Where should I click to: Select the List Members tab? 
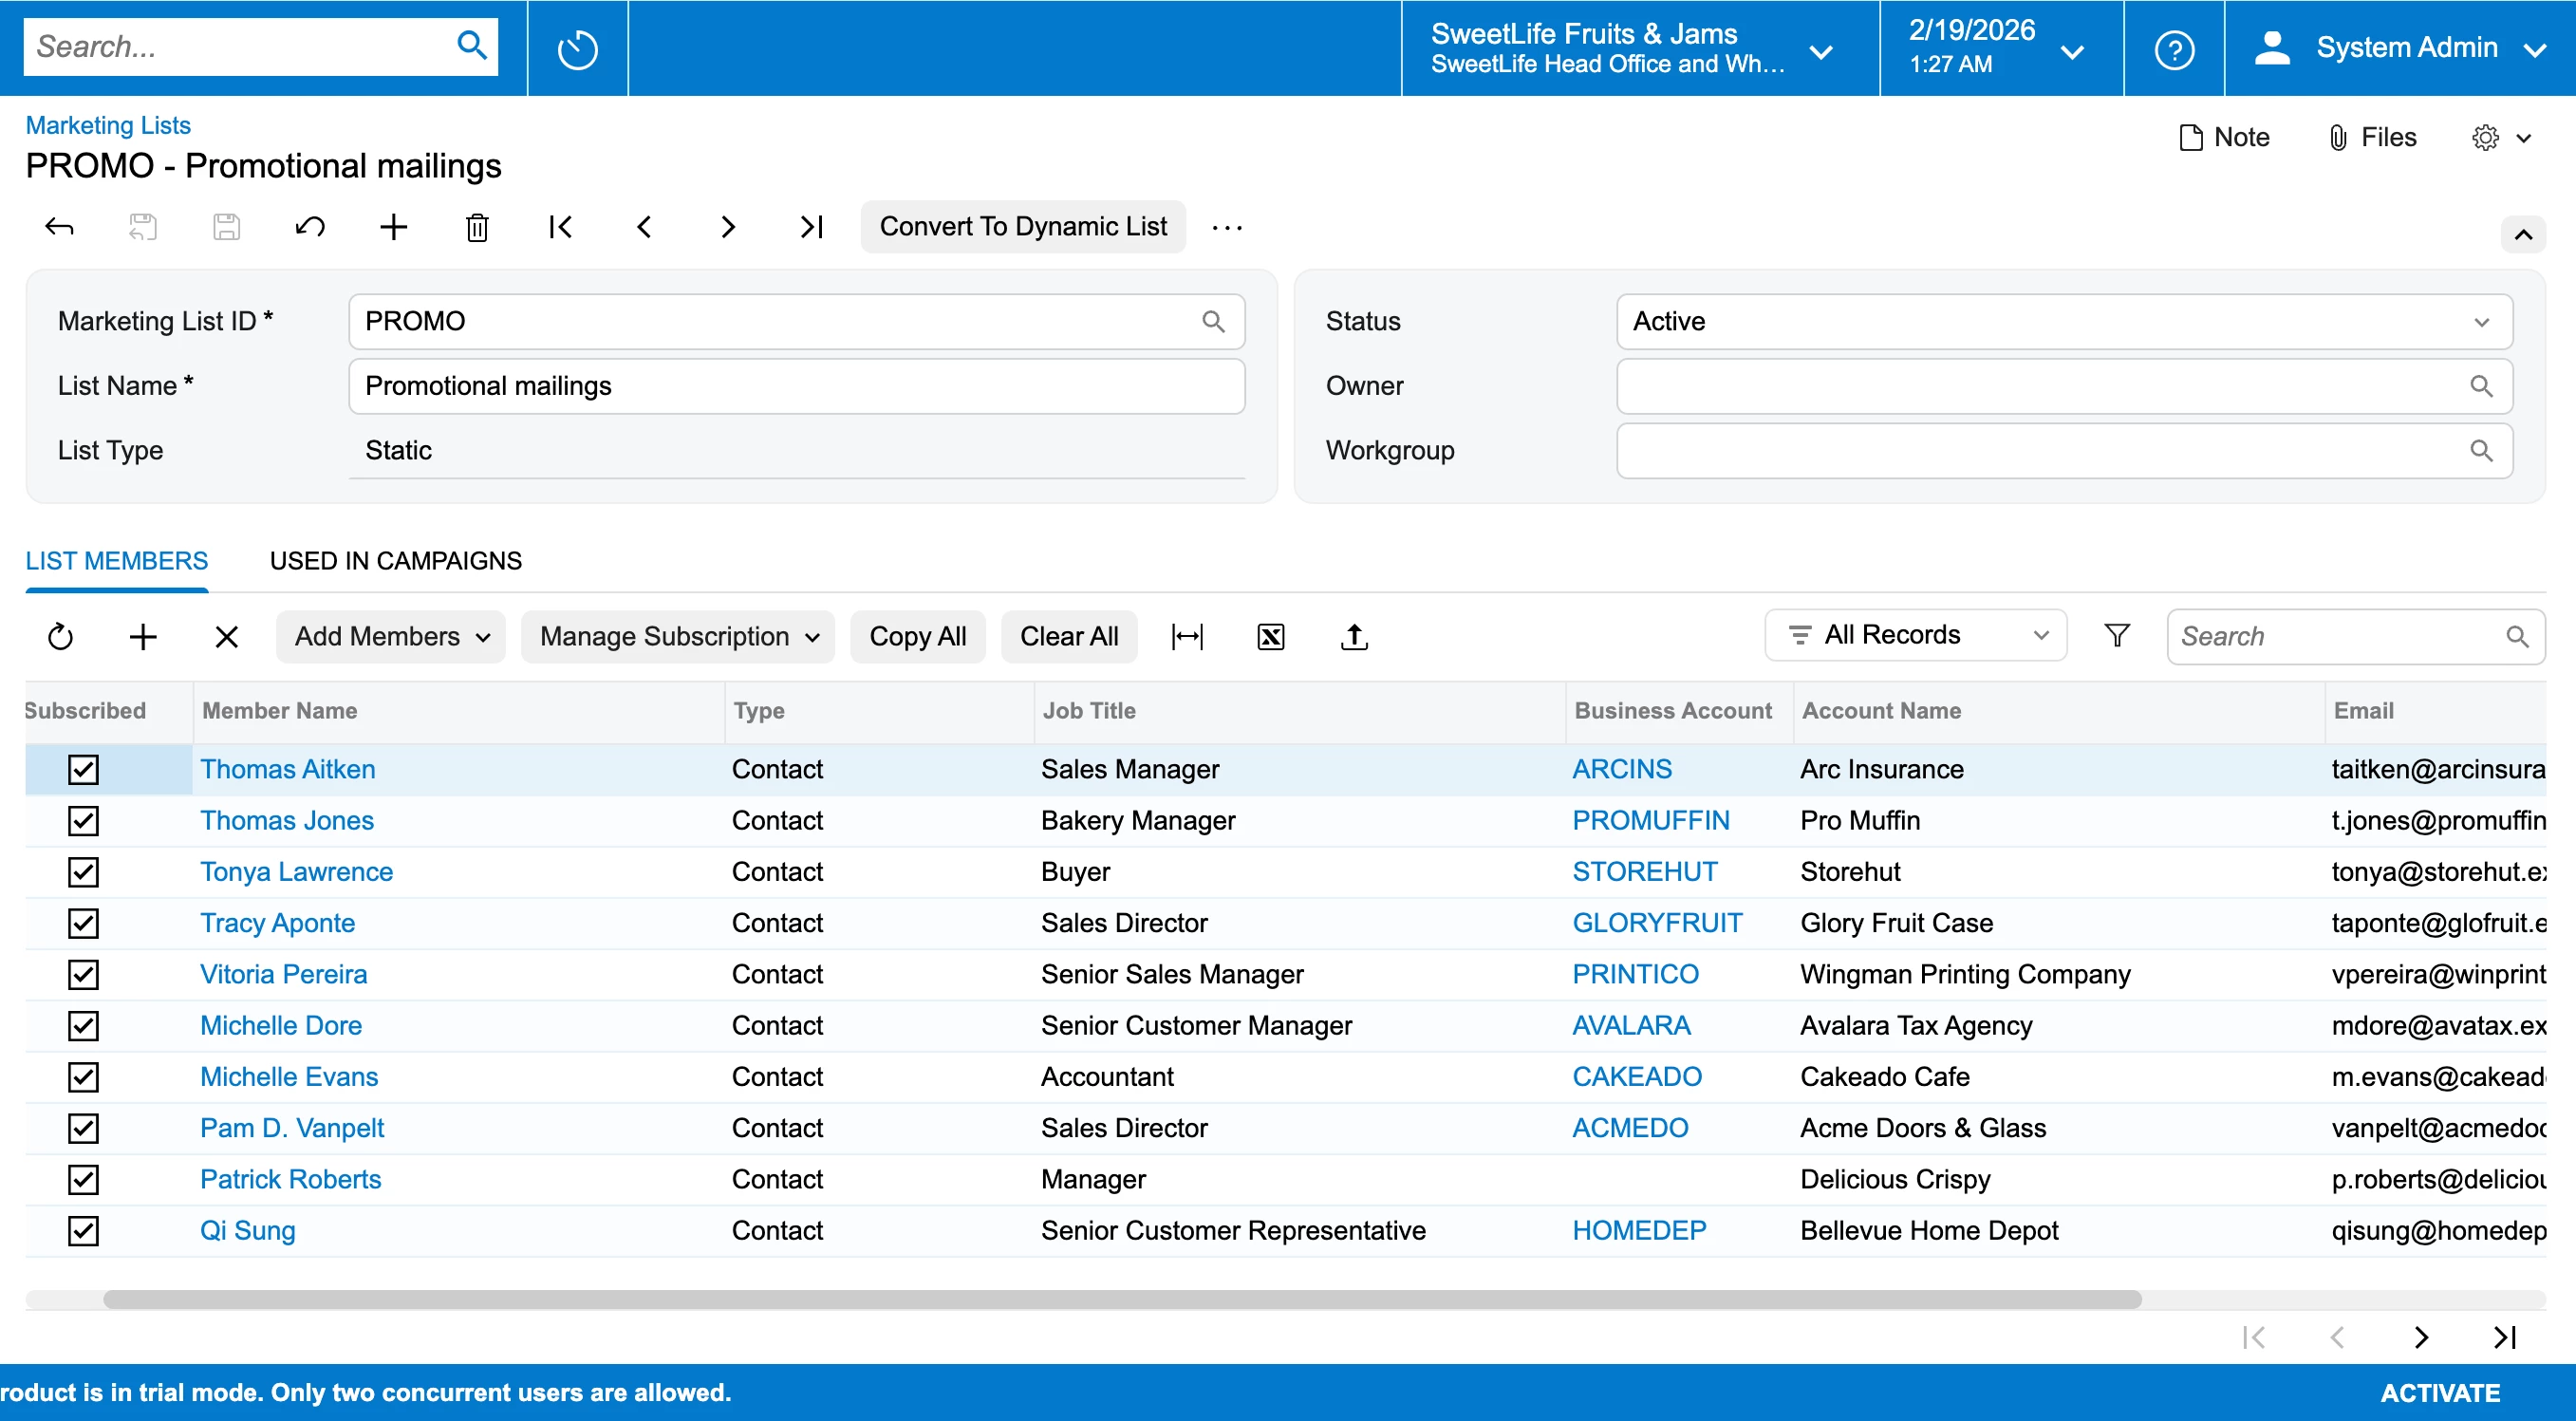click(116, 560)
